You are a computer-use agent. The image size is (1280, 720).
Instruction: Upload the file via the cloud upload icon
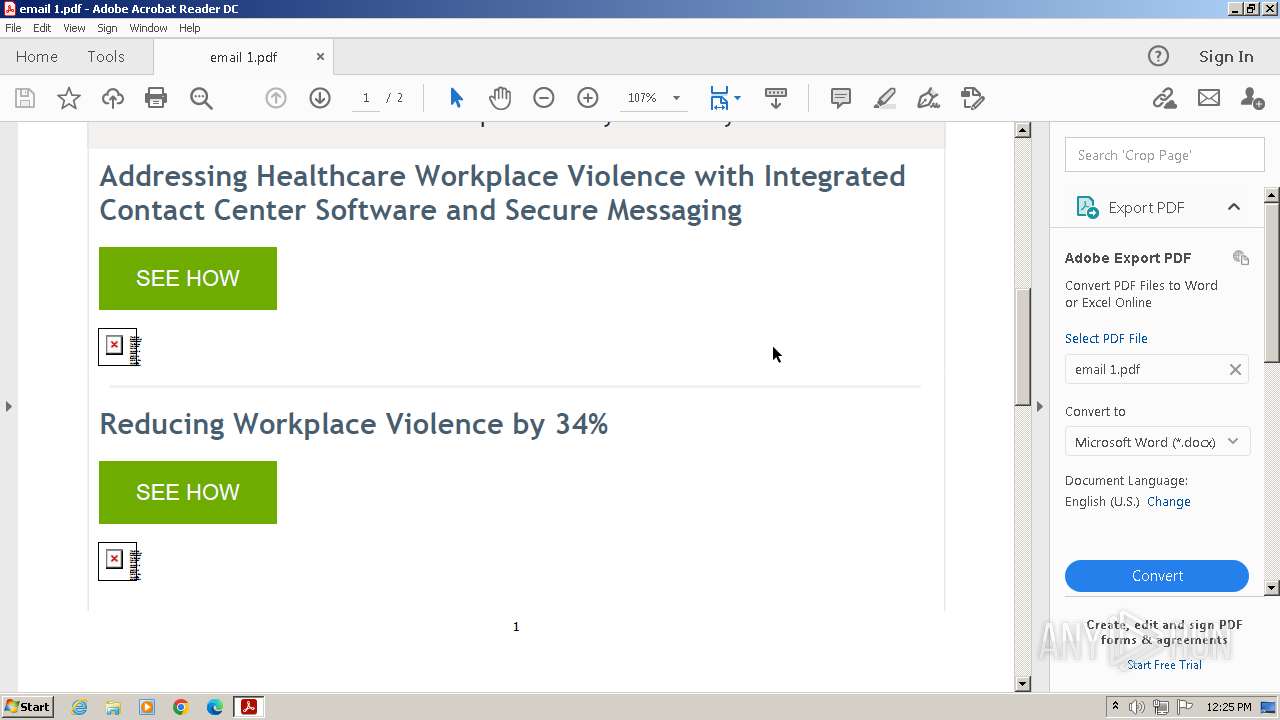pos(113,98)
